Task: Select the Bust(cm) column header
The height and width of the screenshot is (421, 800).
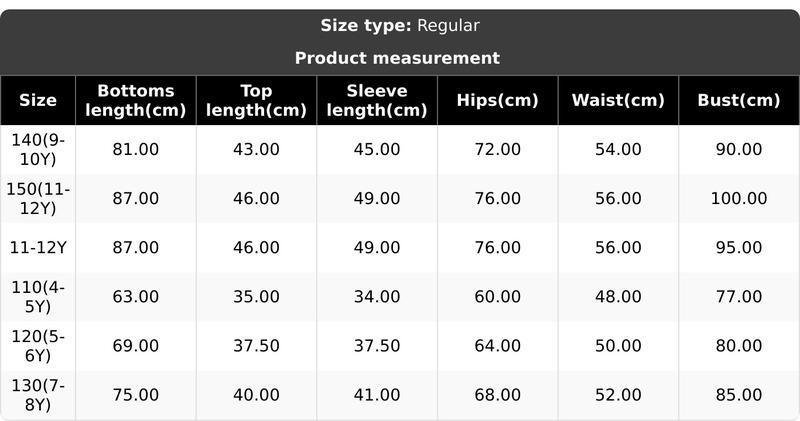Action: click(x=739, y=100)
